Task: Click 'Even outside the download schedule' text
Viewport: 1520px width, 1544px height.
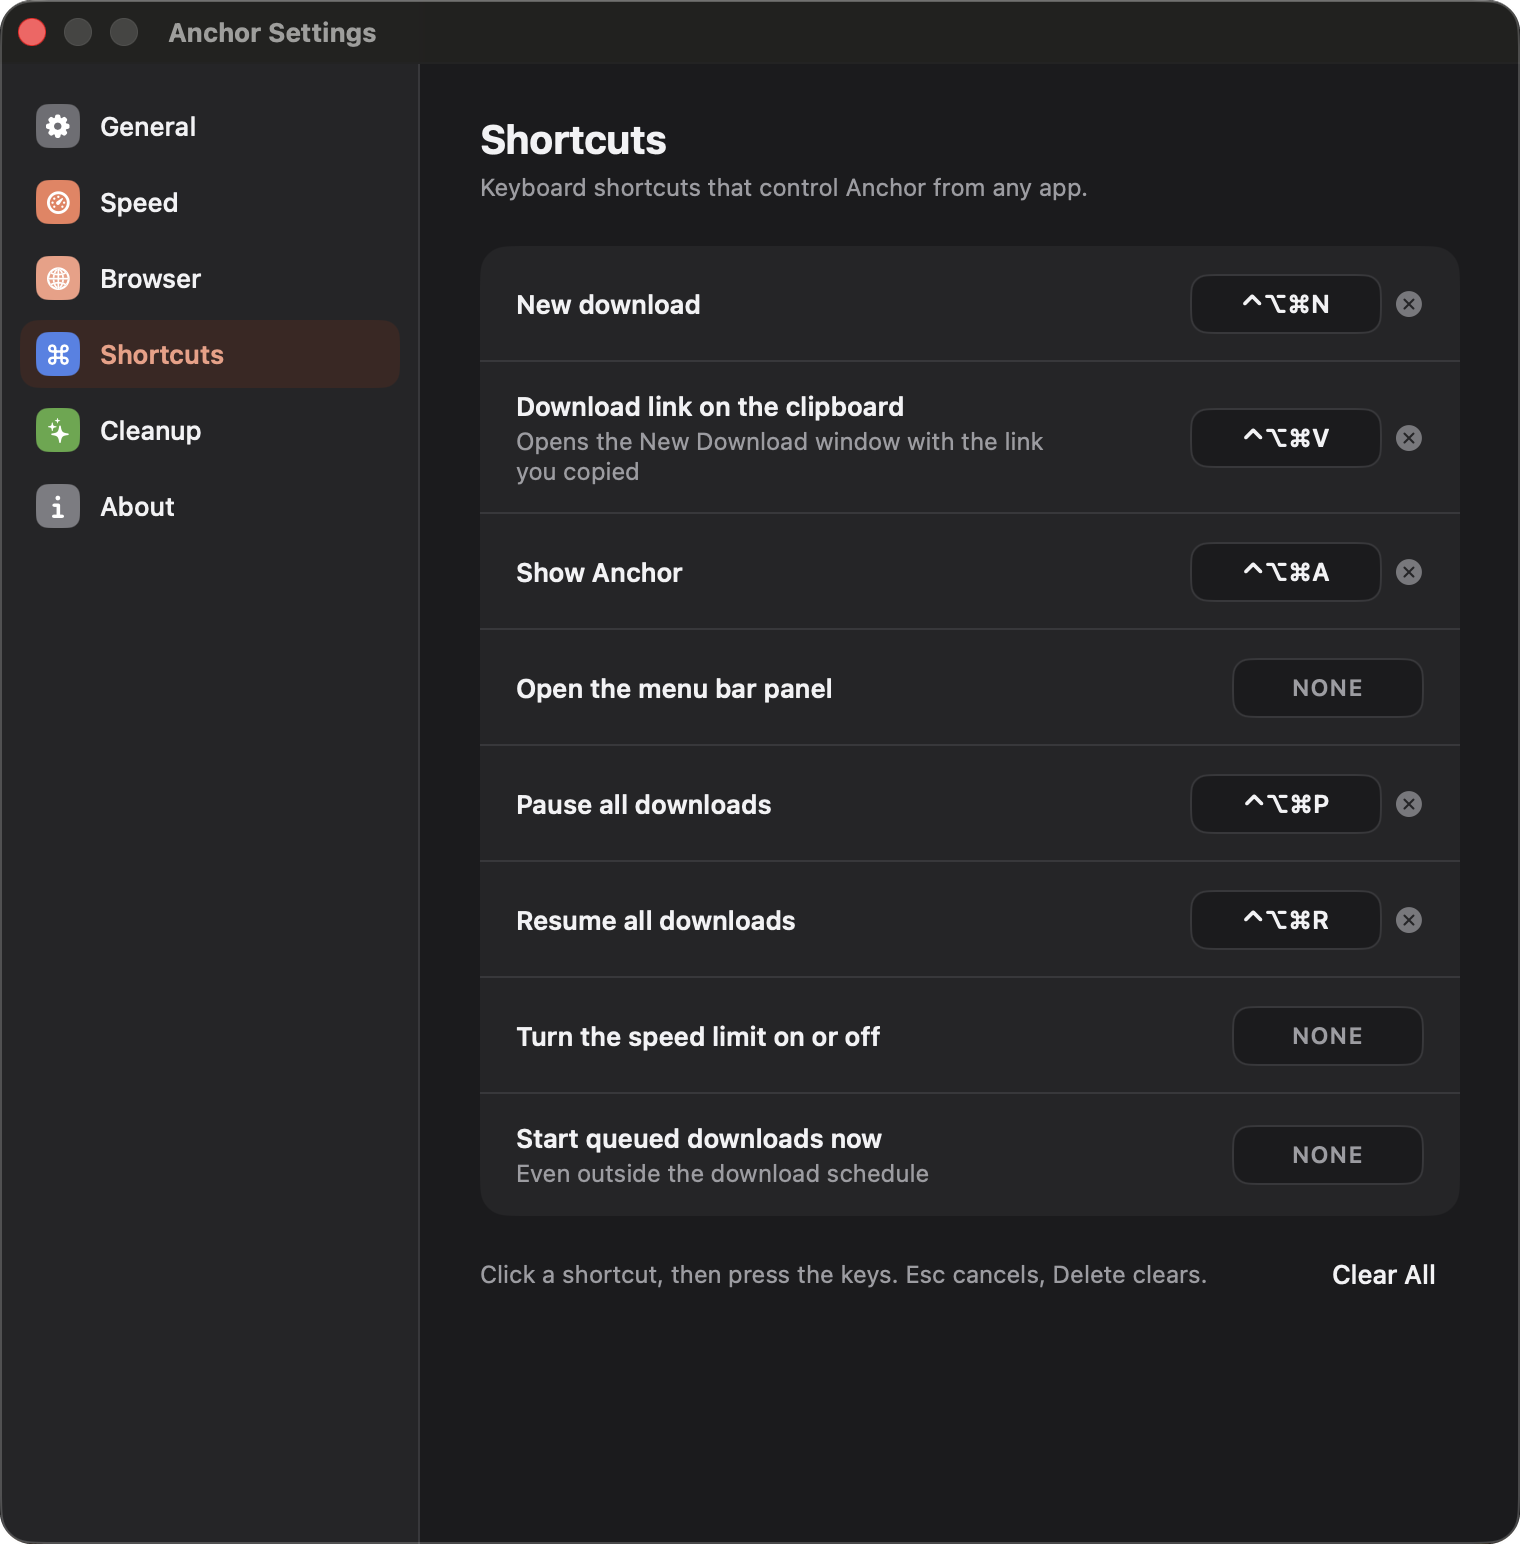Action: 722,1174
